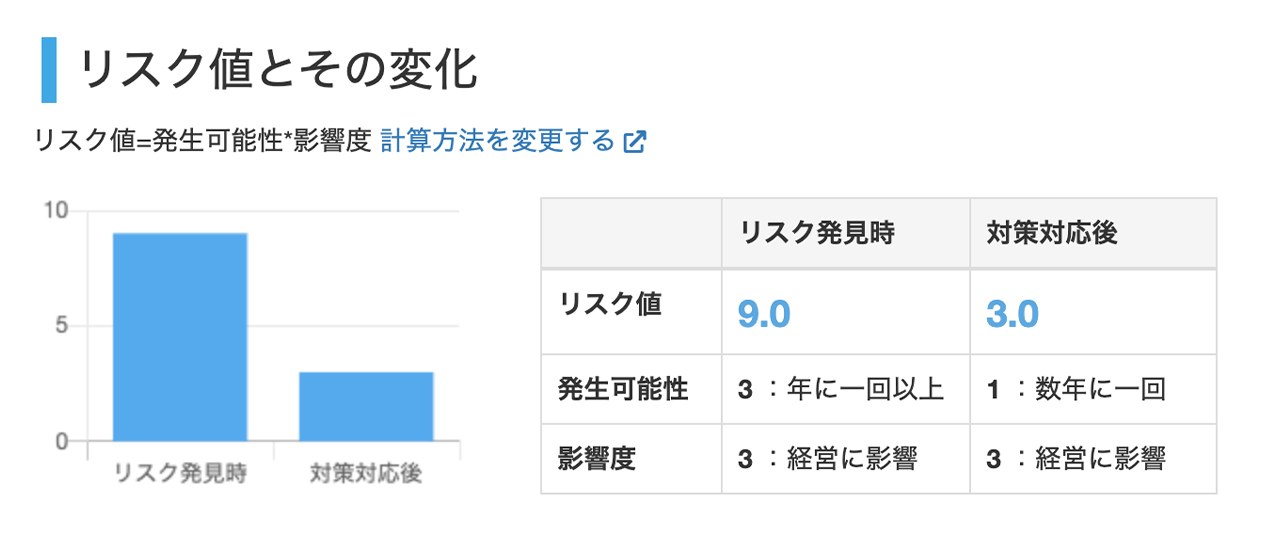Screen dimensions: 1280x558
Task: Click the external link icon beside 計算方法を変更する
Action: click(634, 142)
